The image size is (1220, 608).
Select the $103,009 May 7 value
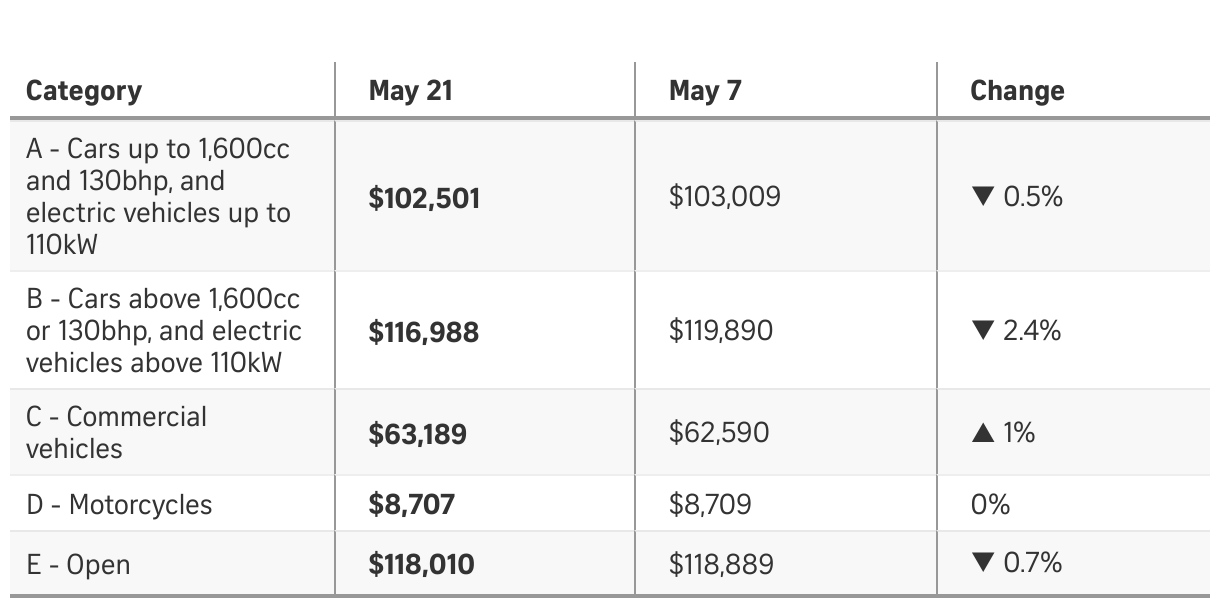click(724, 198)
